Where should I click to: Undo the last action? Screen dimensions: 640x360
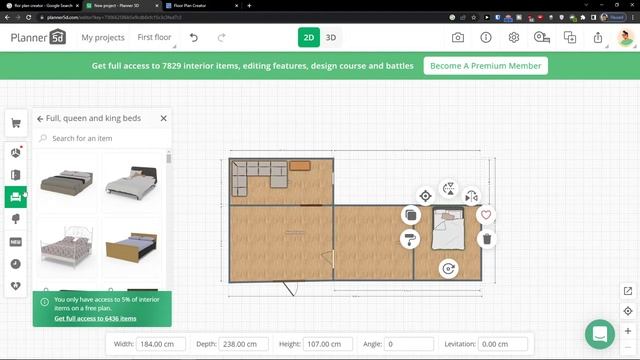point(194,38)
